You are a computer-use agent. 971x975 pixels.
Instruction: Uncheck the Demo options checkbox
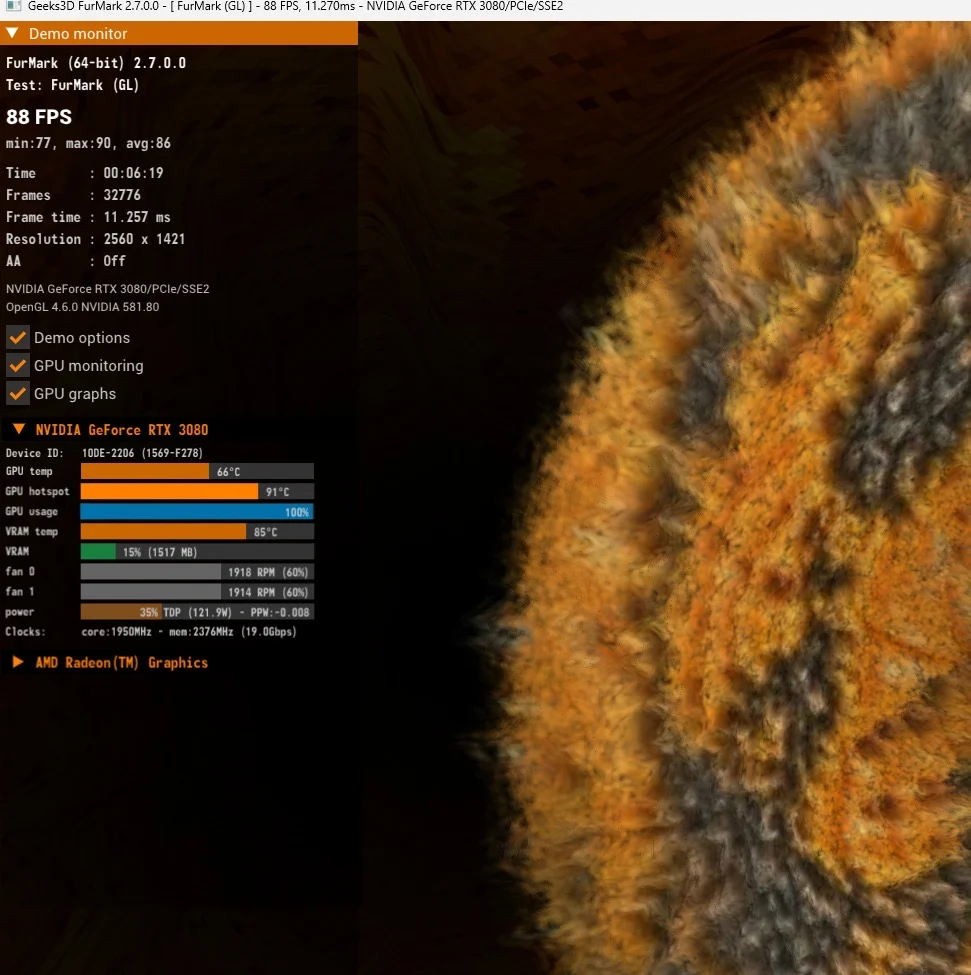click(x=18, y=338)
